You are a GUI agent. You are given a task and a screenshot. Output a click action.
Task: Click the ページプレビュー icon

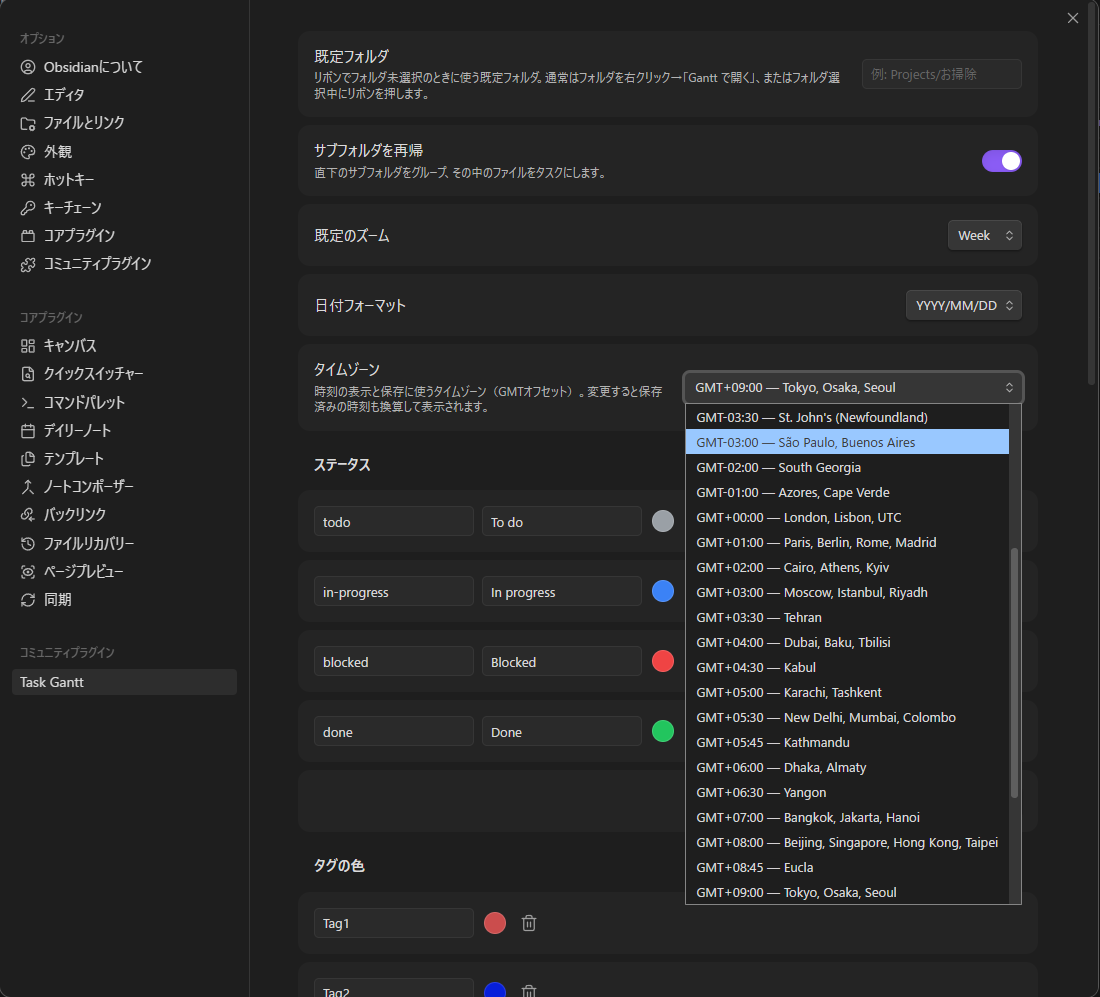coord(28,572)
